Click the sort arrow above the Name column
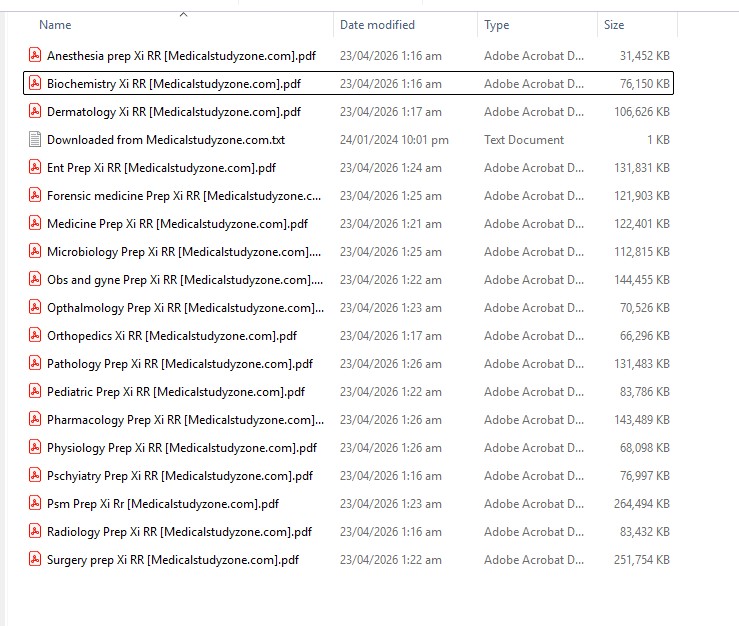The width and height of the screenshot is (739, 626). tap(183, 14)
